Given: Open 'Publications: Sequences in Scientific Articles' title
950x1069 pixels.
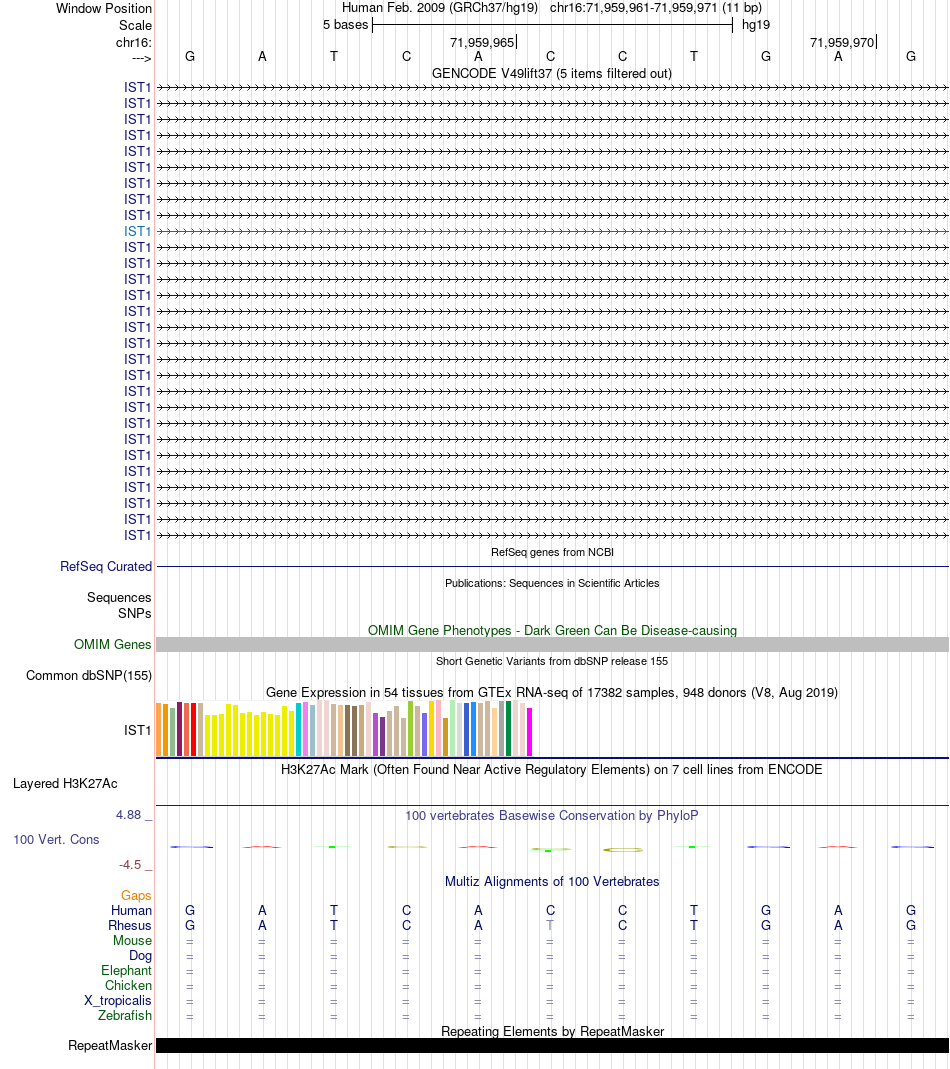Looking at the screenshot, I should (552, 583).
